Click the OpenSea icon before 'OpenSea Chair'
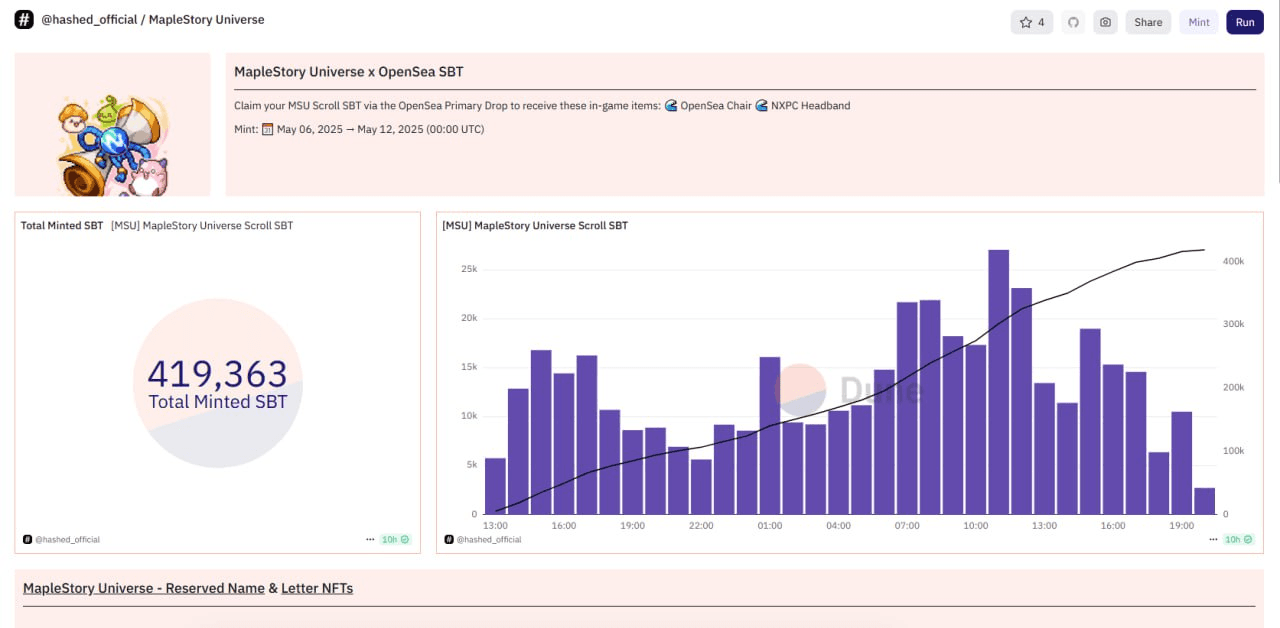 click(671, 105)
